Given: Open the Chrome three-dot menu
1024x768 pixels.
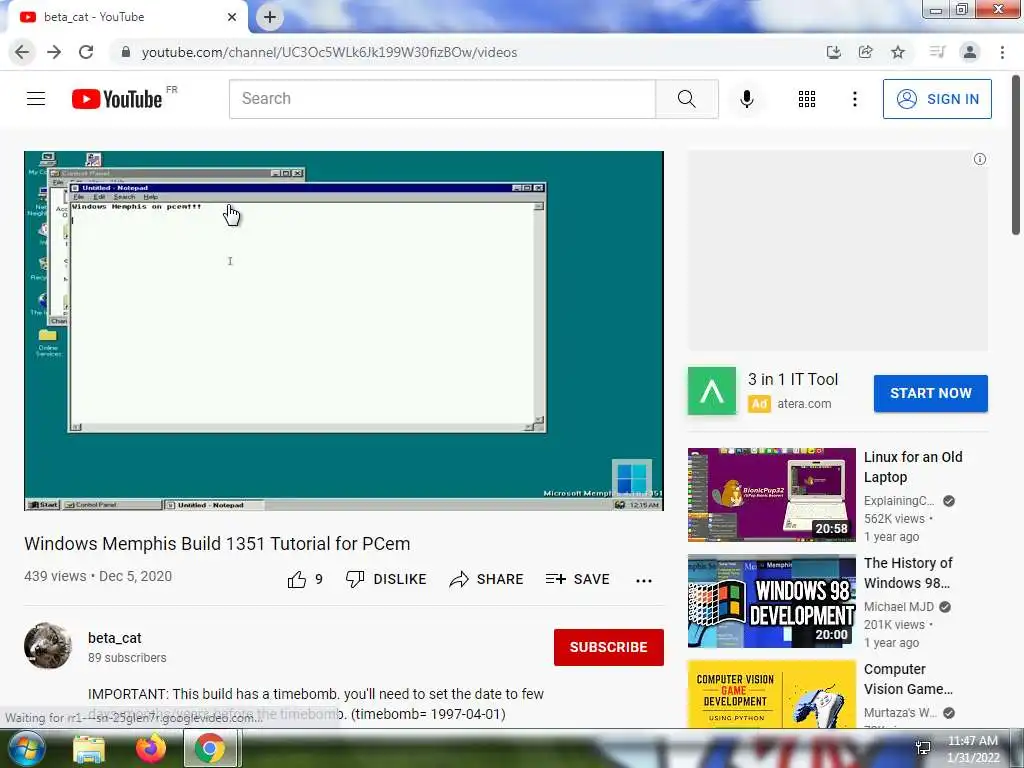Looking at the screenshot, I should 1002,52.
